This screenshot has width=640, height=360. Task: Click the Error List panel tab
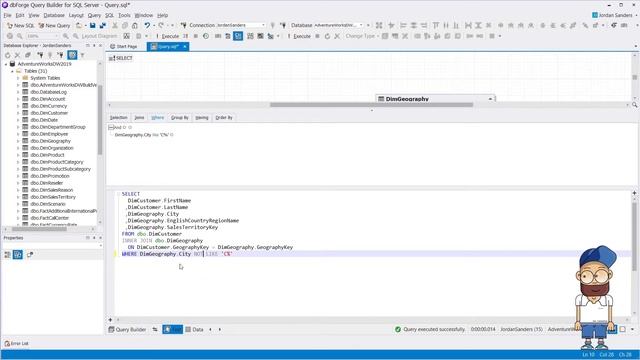point(16,344)
